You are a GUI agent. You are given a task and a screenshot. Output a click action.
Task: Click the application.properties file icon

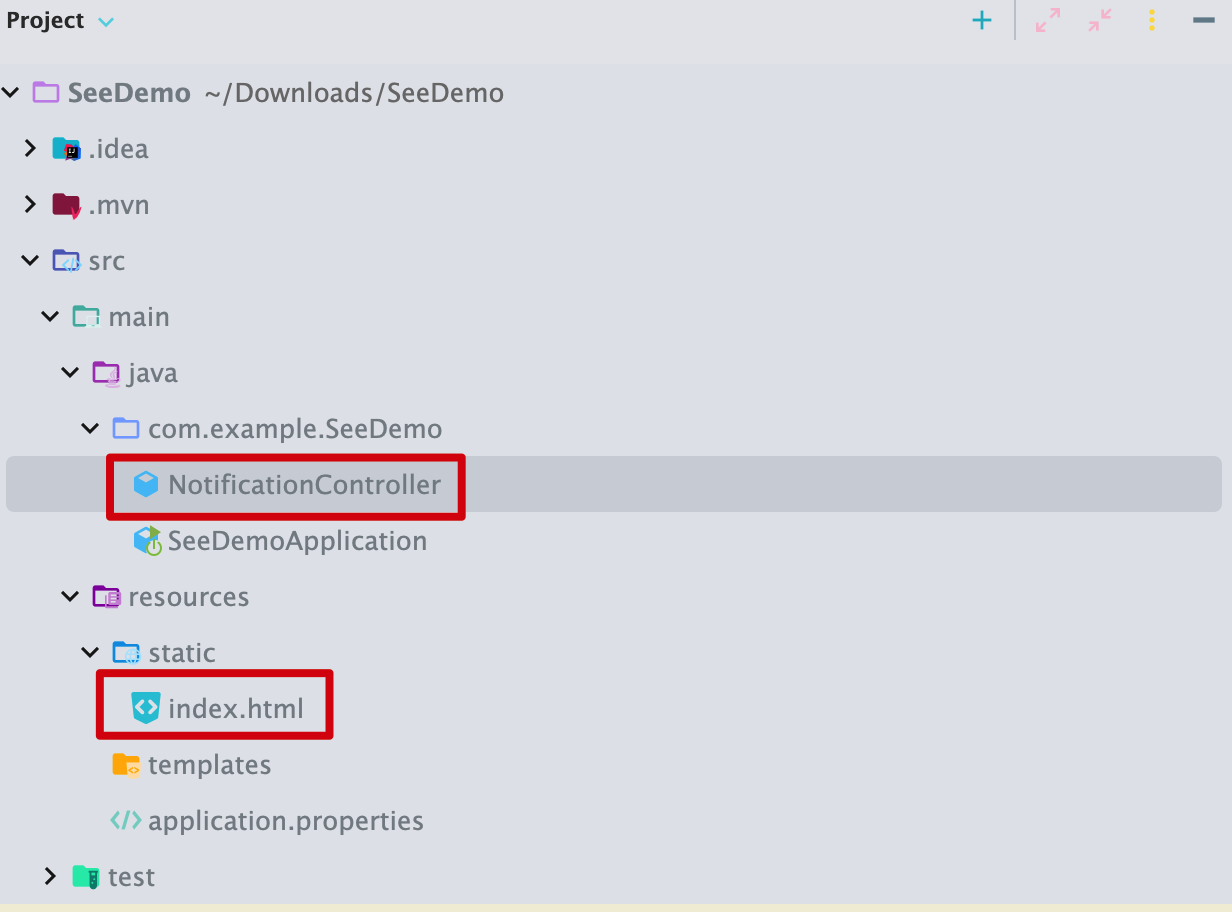(x=126, y=821)
